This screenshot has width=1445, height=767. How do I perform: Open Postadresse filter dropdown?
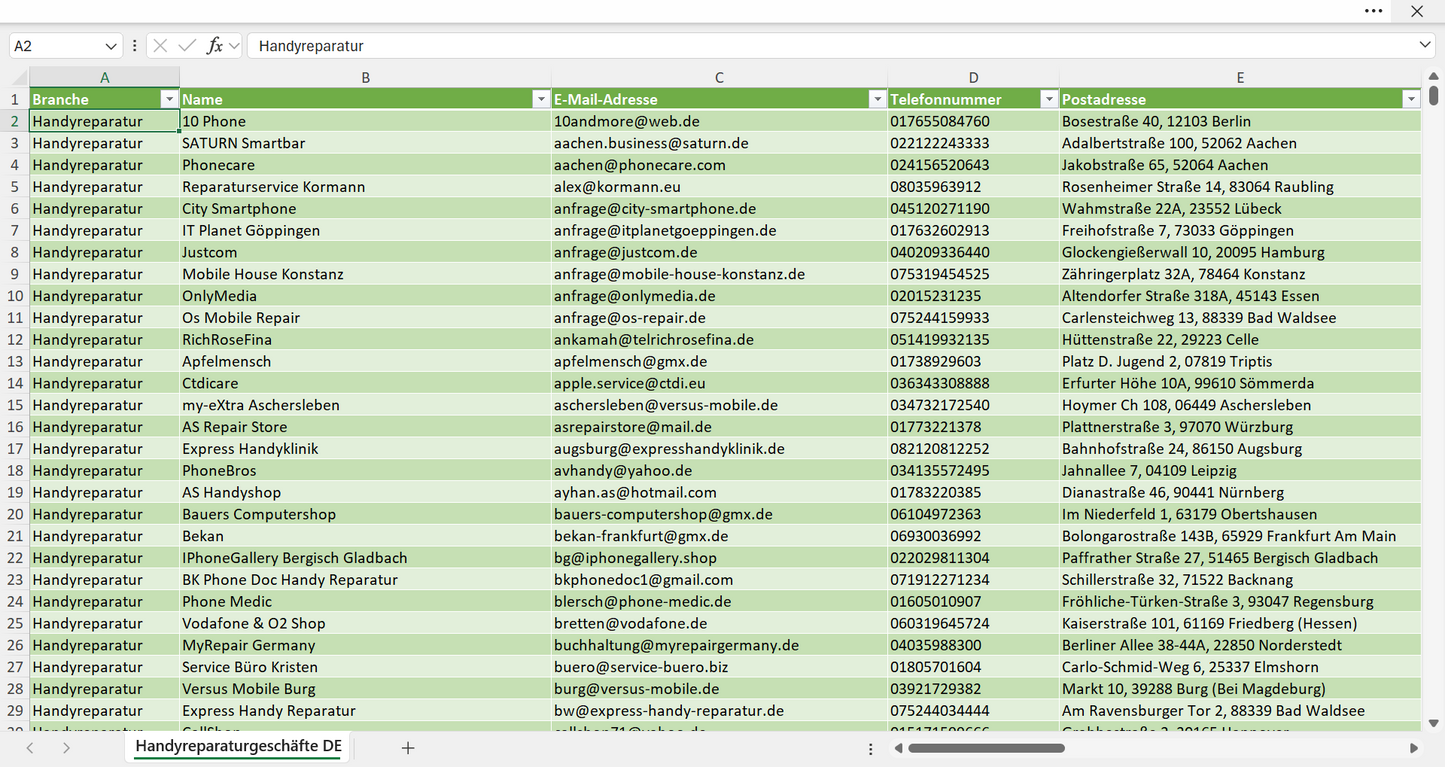pos(1411,99)
